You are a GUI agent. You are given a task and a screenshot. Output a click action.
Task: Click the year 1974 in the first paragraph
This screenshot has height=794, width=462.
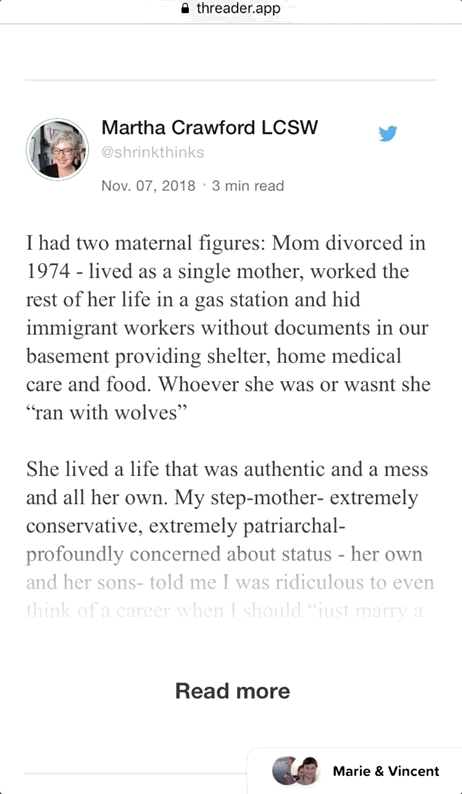(x=48, y=271)
